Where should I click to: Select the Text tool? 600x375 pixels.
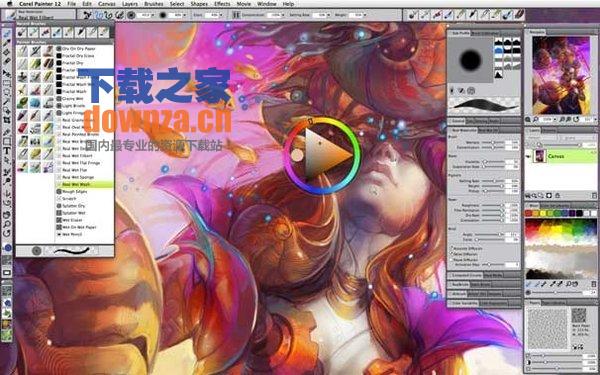coord(7,151)
